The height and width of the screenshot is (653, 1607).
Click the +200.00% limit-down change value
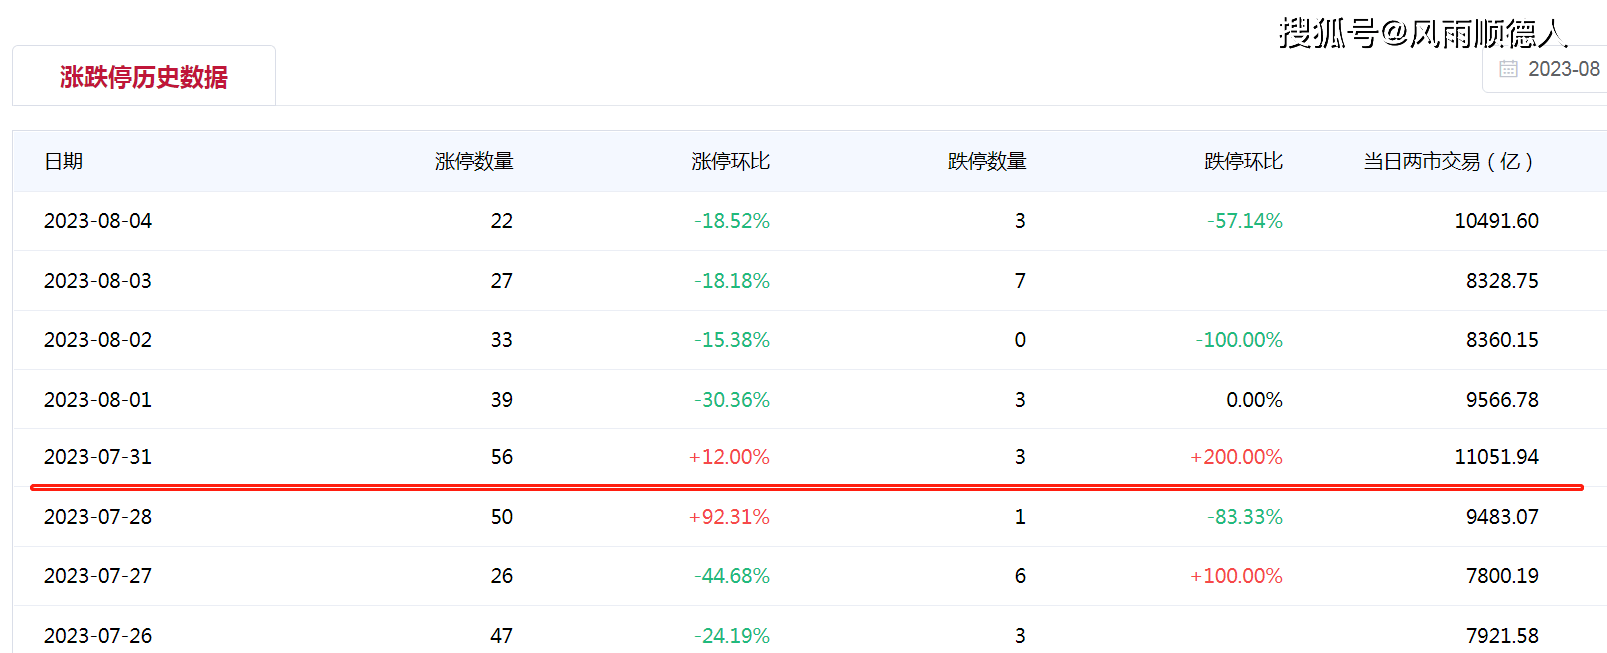[x=1236, y=457]
